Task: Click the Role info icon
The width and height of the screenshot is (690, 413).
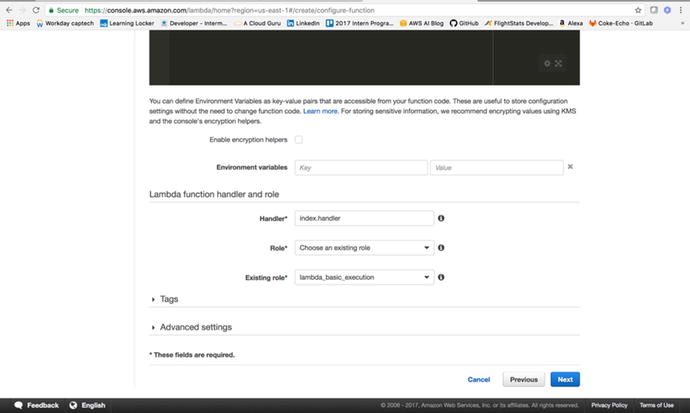Action: (441, 247)
